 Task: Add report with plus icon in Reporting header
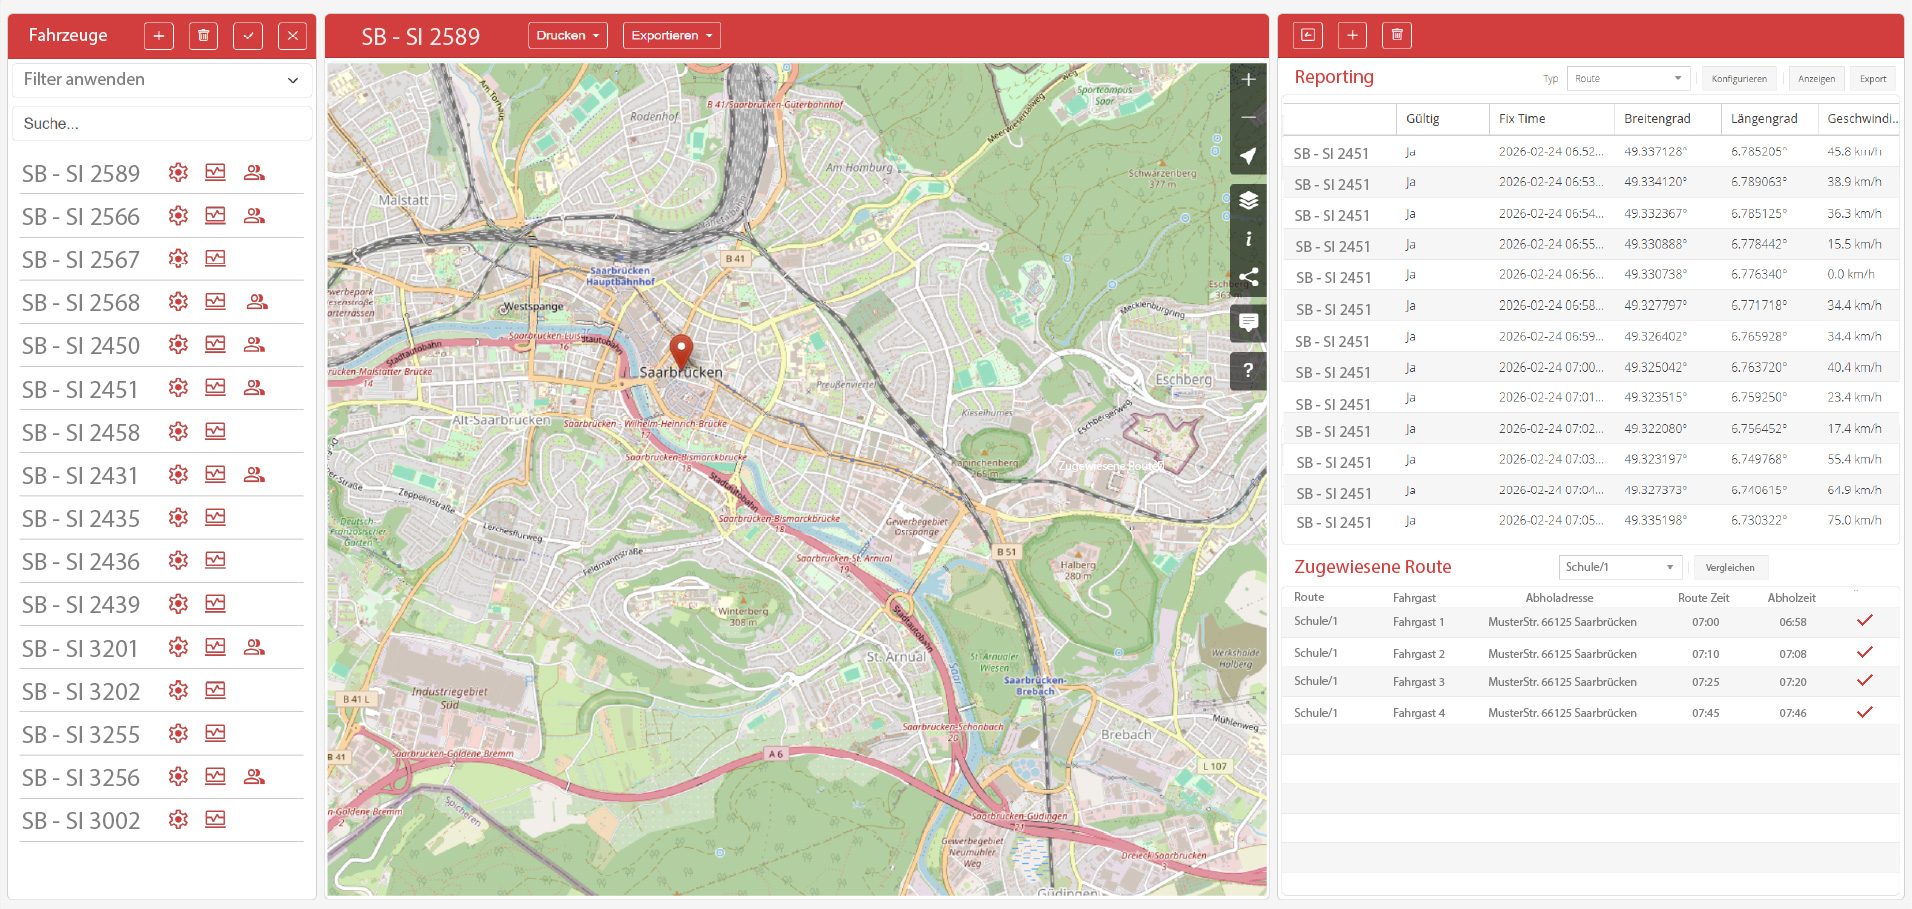pyautogui.click(x=1352, y=36)
